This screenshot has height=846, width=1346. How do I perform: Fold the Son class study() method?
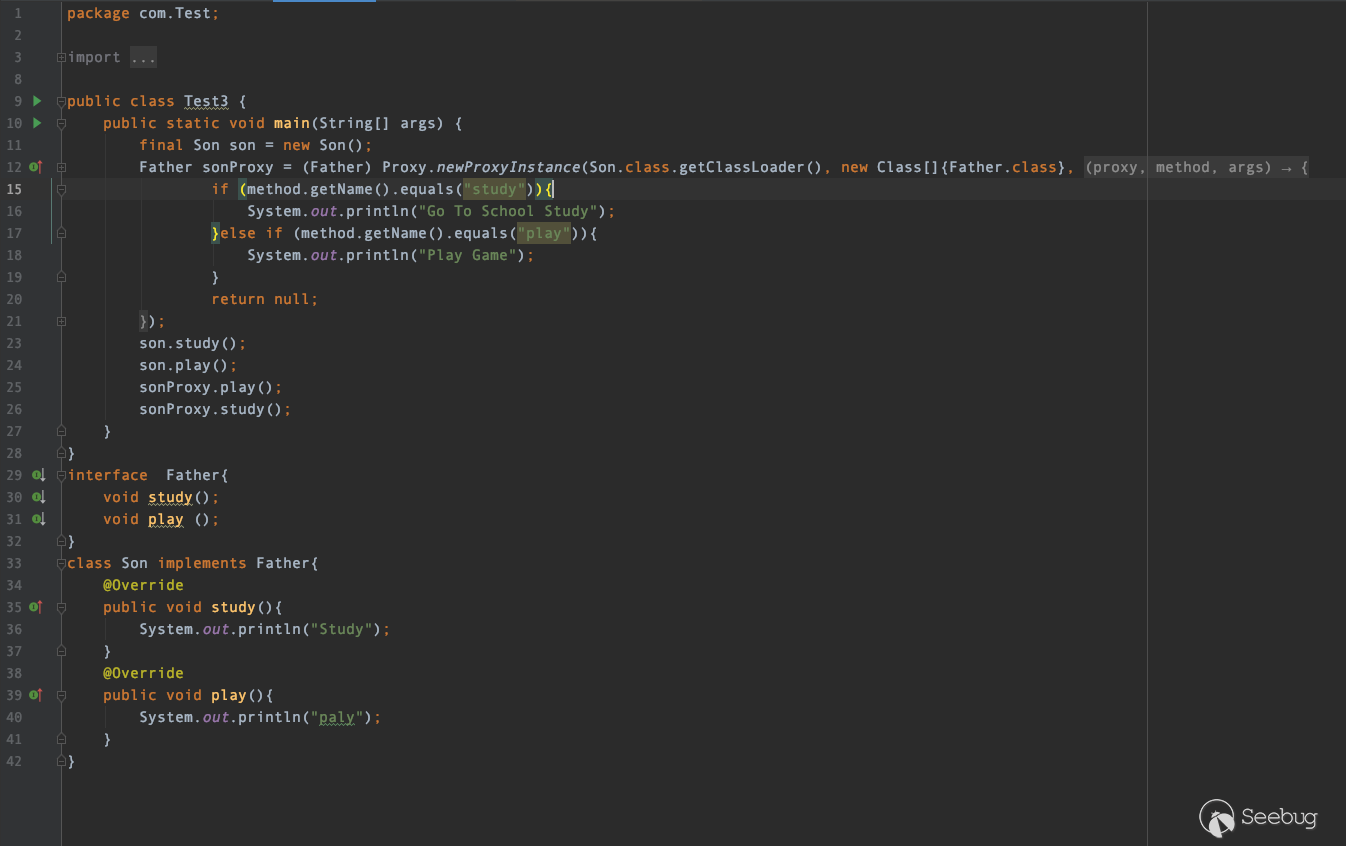[x=61, y=607]
